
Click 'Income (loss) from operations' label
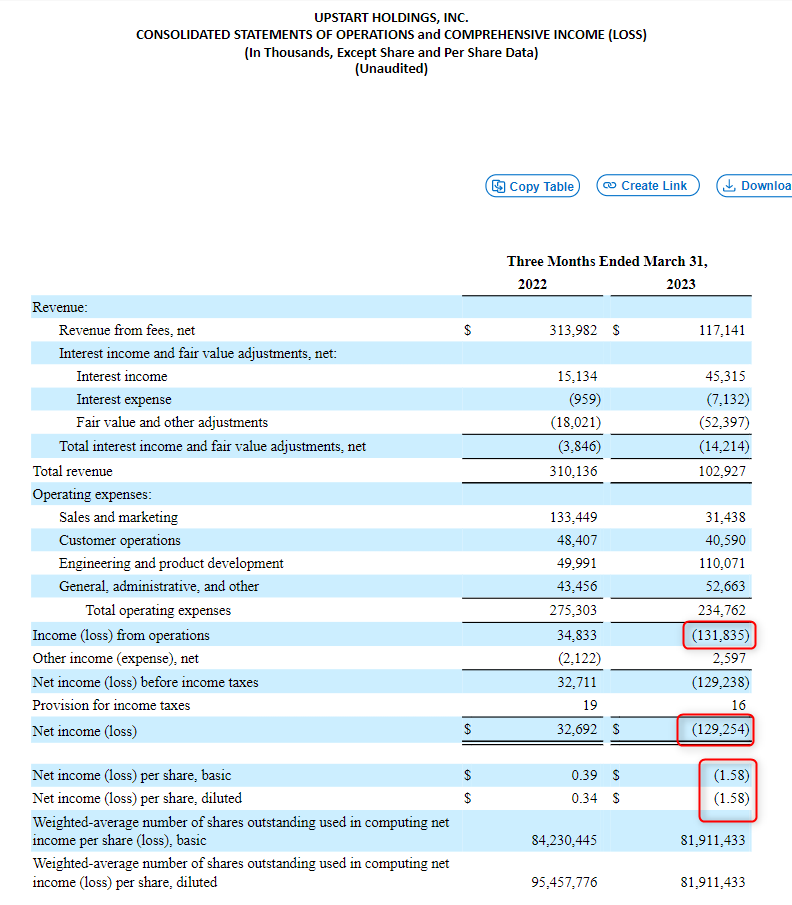click(121, 635)
